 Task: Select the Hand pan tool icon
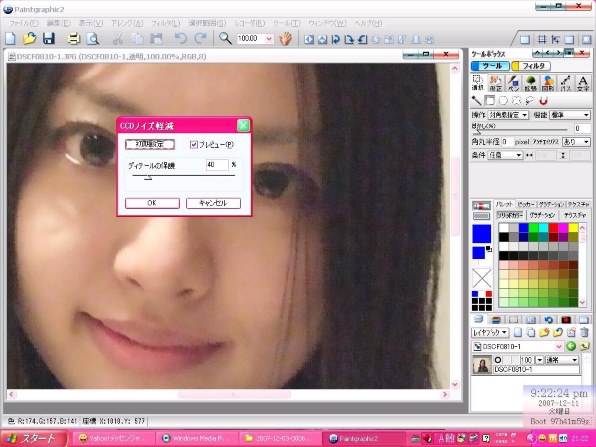coord(285,38)
